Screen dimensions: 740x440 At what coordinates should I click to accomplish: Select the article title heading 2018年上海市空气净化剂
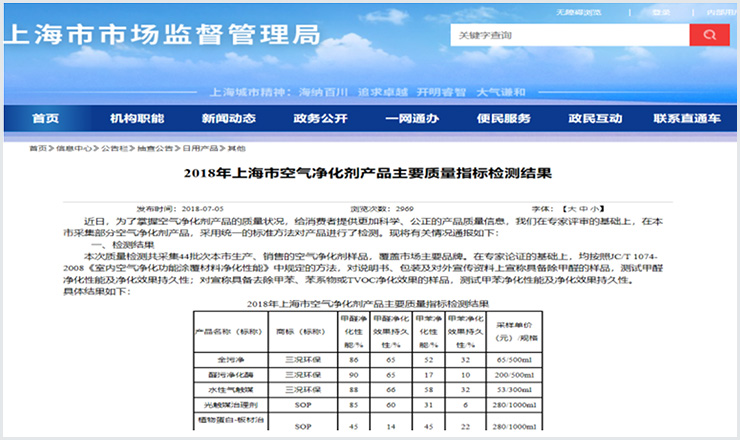point(368,173)
